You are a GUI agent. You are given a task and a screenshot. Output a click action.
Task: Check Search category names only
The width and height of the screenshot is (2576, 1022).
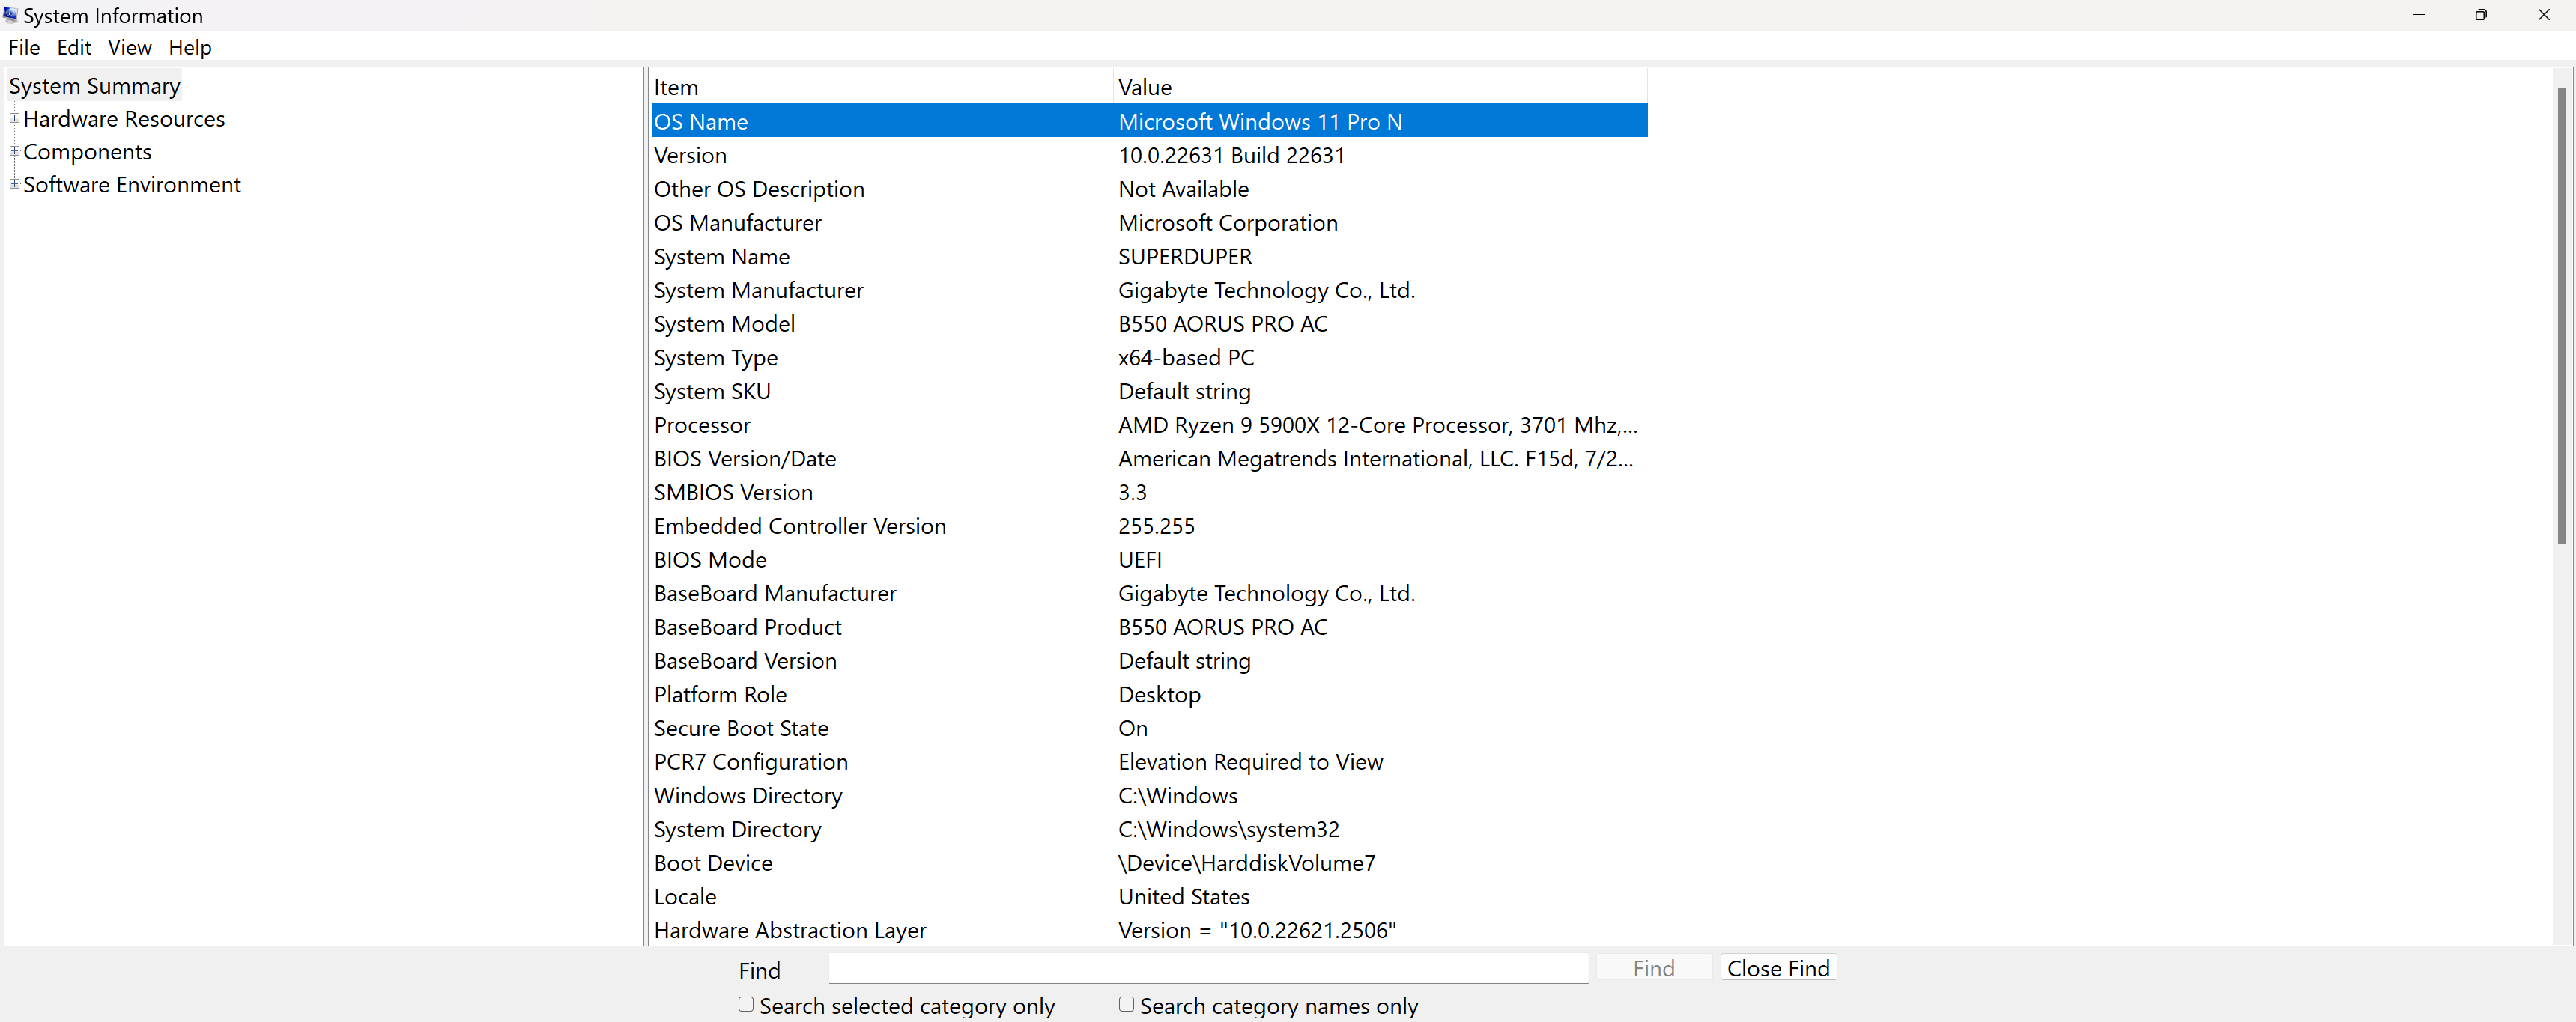coord(1126,1004)
